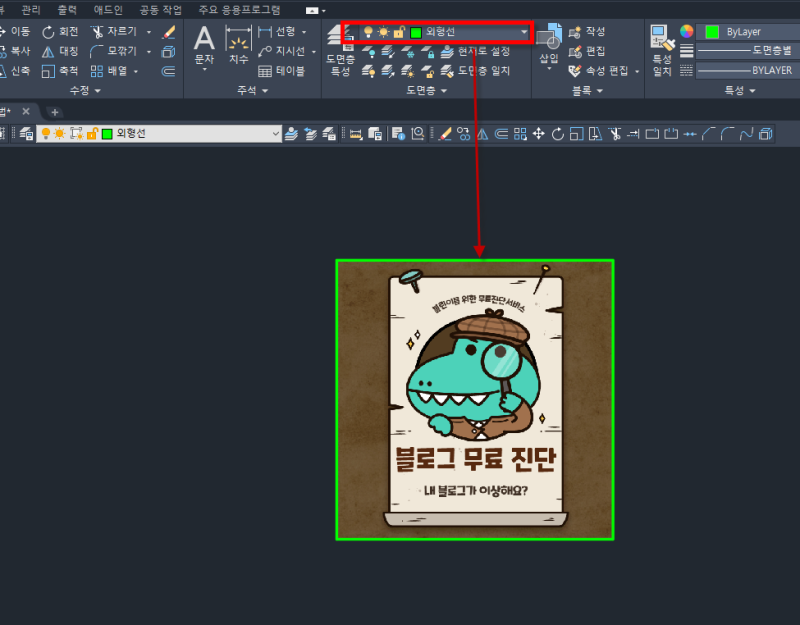This screenshot has height=625, width=800.
Task: Insert a 테이블 (Table)
Action: 282,71
